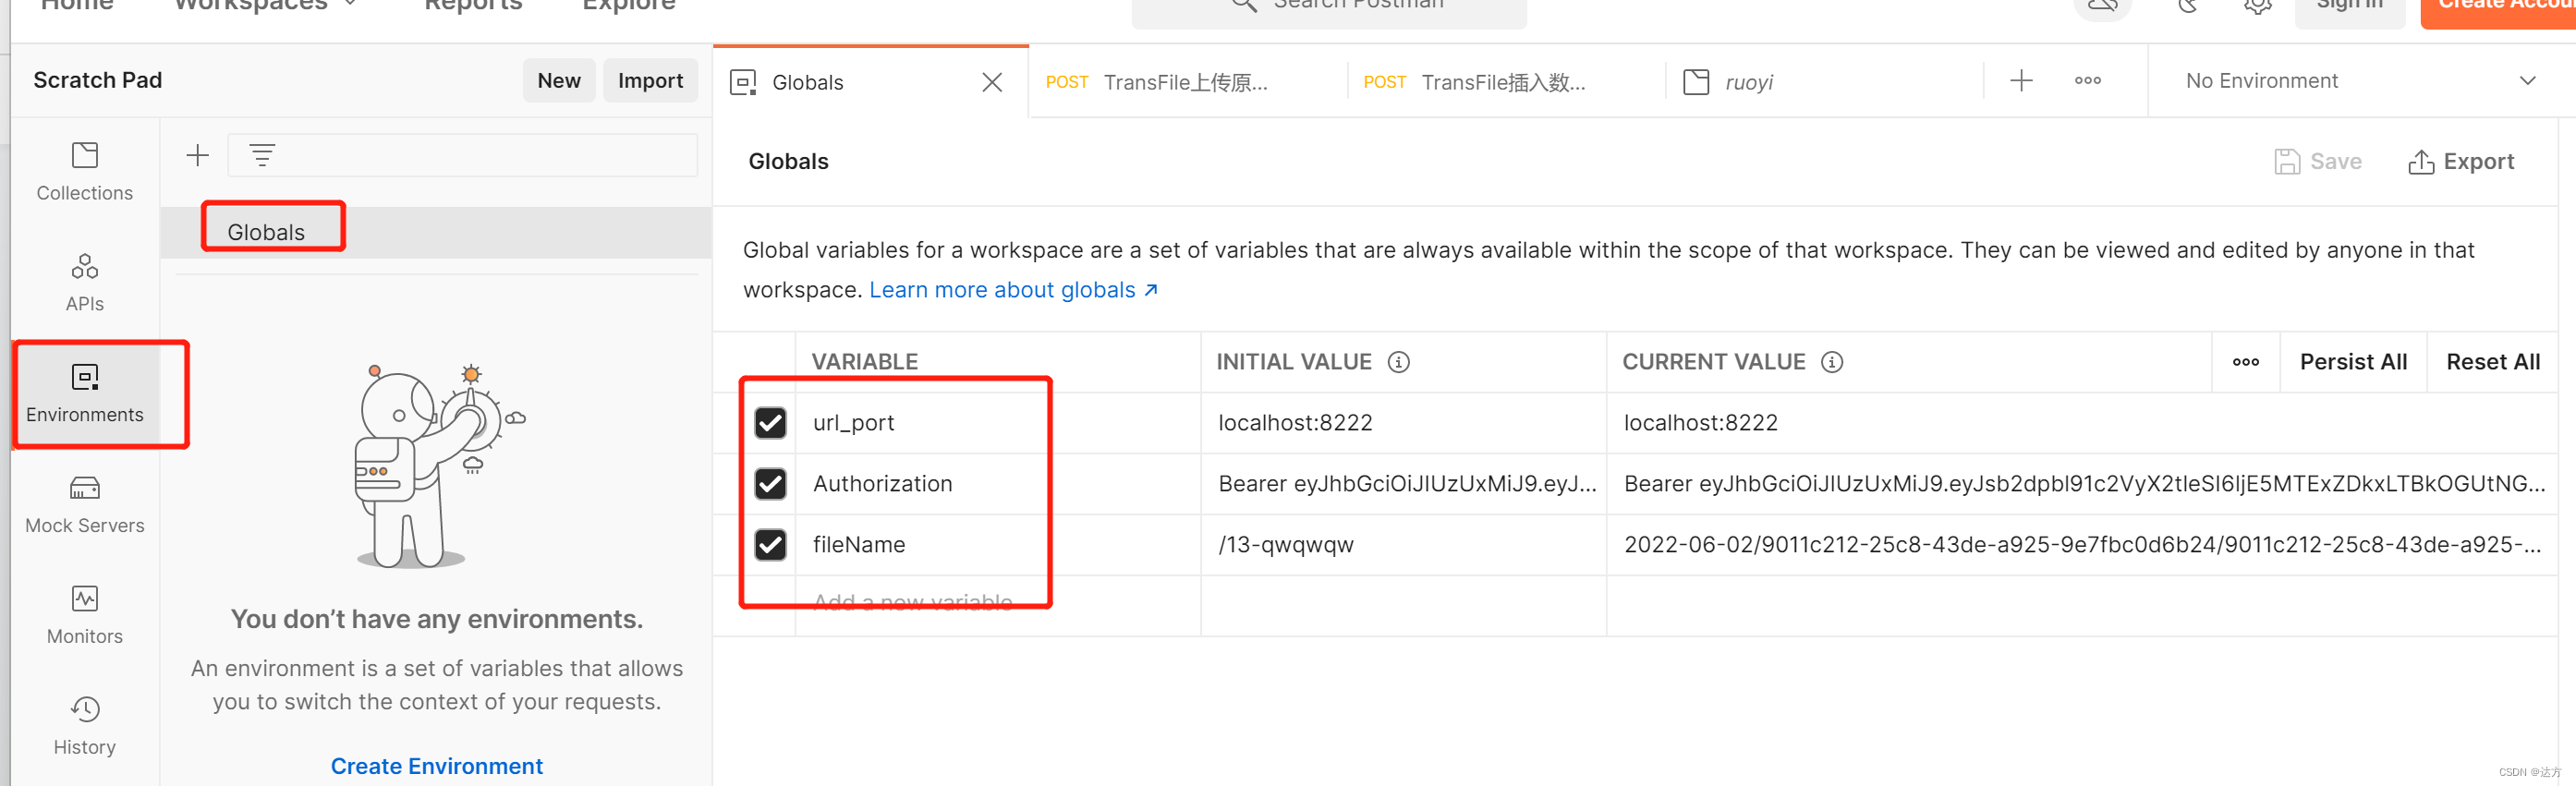Close the Globals tab
Viewport: 2576px width, 786px height.
[x=991, y=82]
